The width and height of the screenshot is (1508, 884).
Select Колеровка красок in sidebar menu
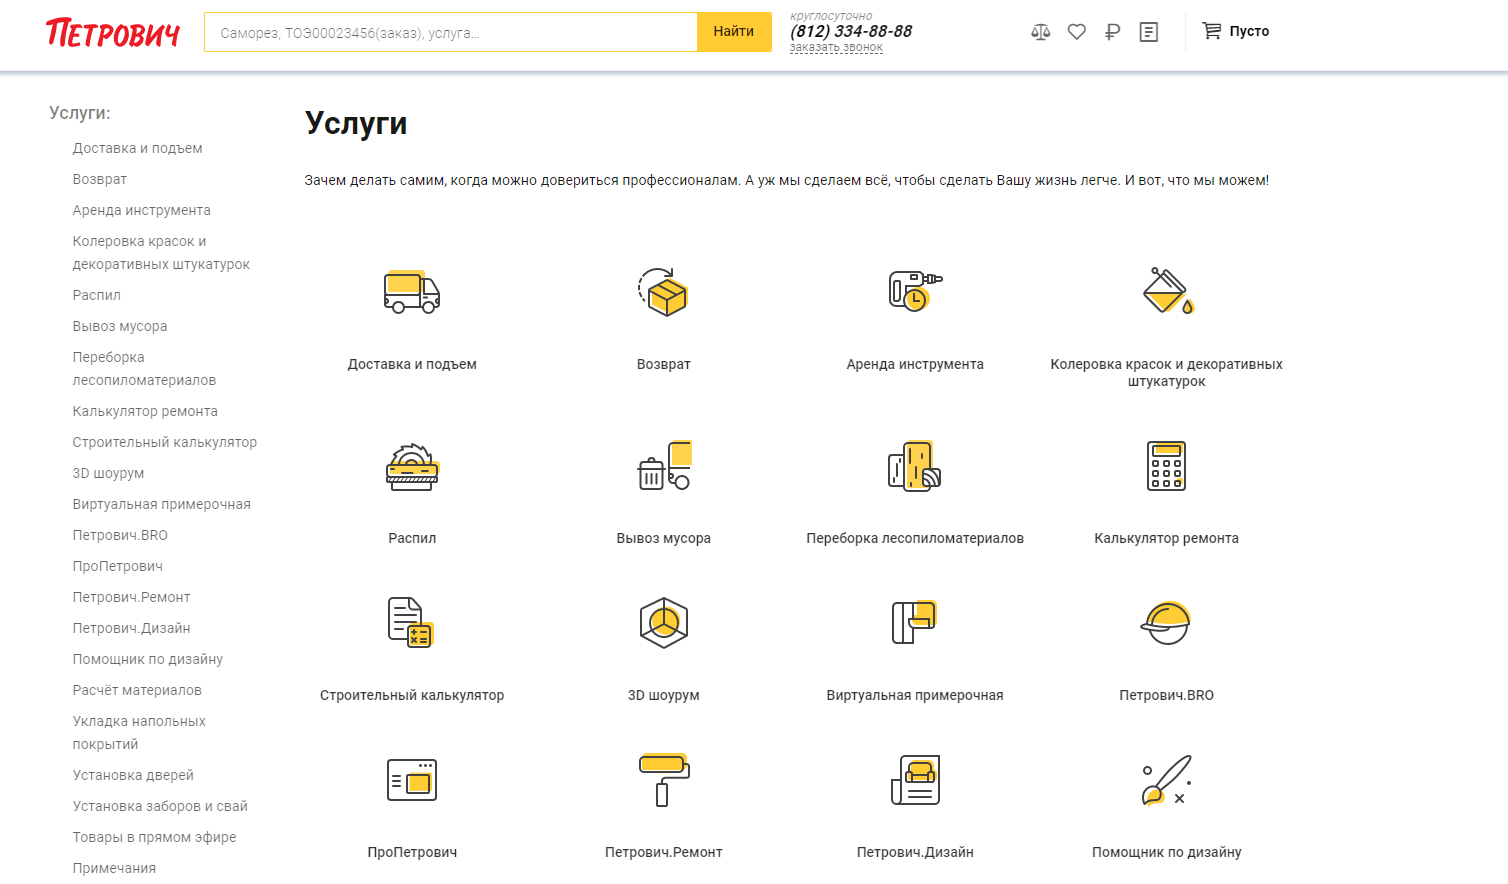161,253
